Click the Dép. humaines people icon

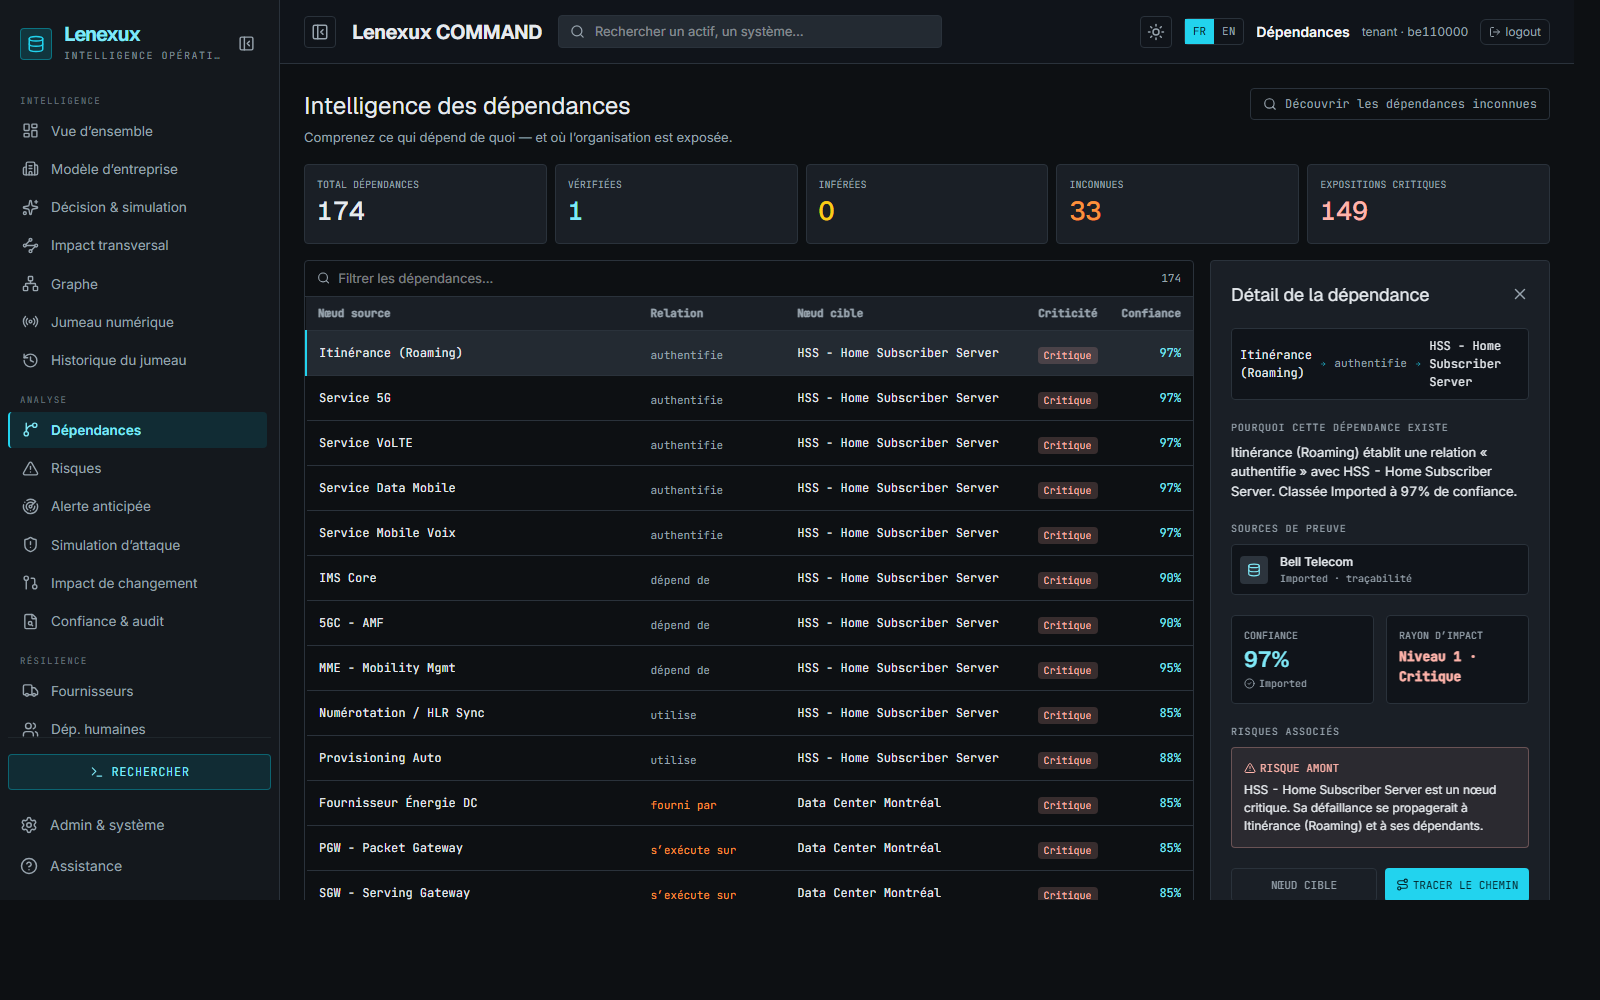31,729
